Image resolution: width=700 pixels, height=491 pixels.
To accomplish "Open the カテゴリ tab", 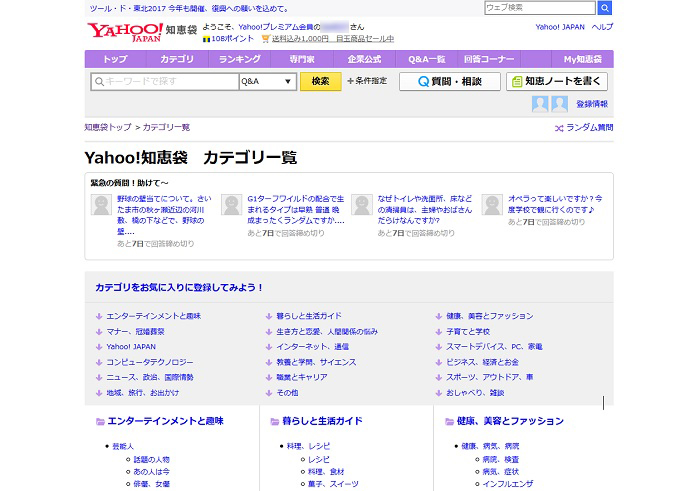I will click(x=177, y=59).
